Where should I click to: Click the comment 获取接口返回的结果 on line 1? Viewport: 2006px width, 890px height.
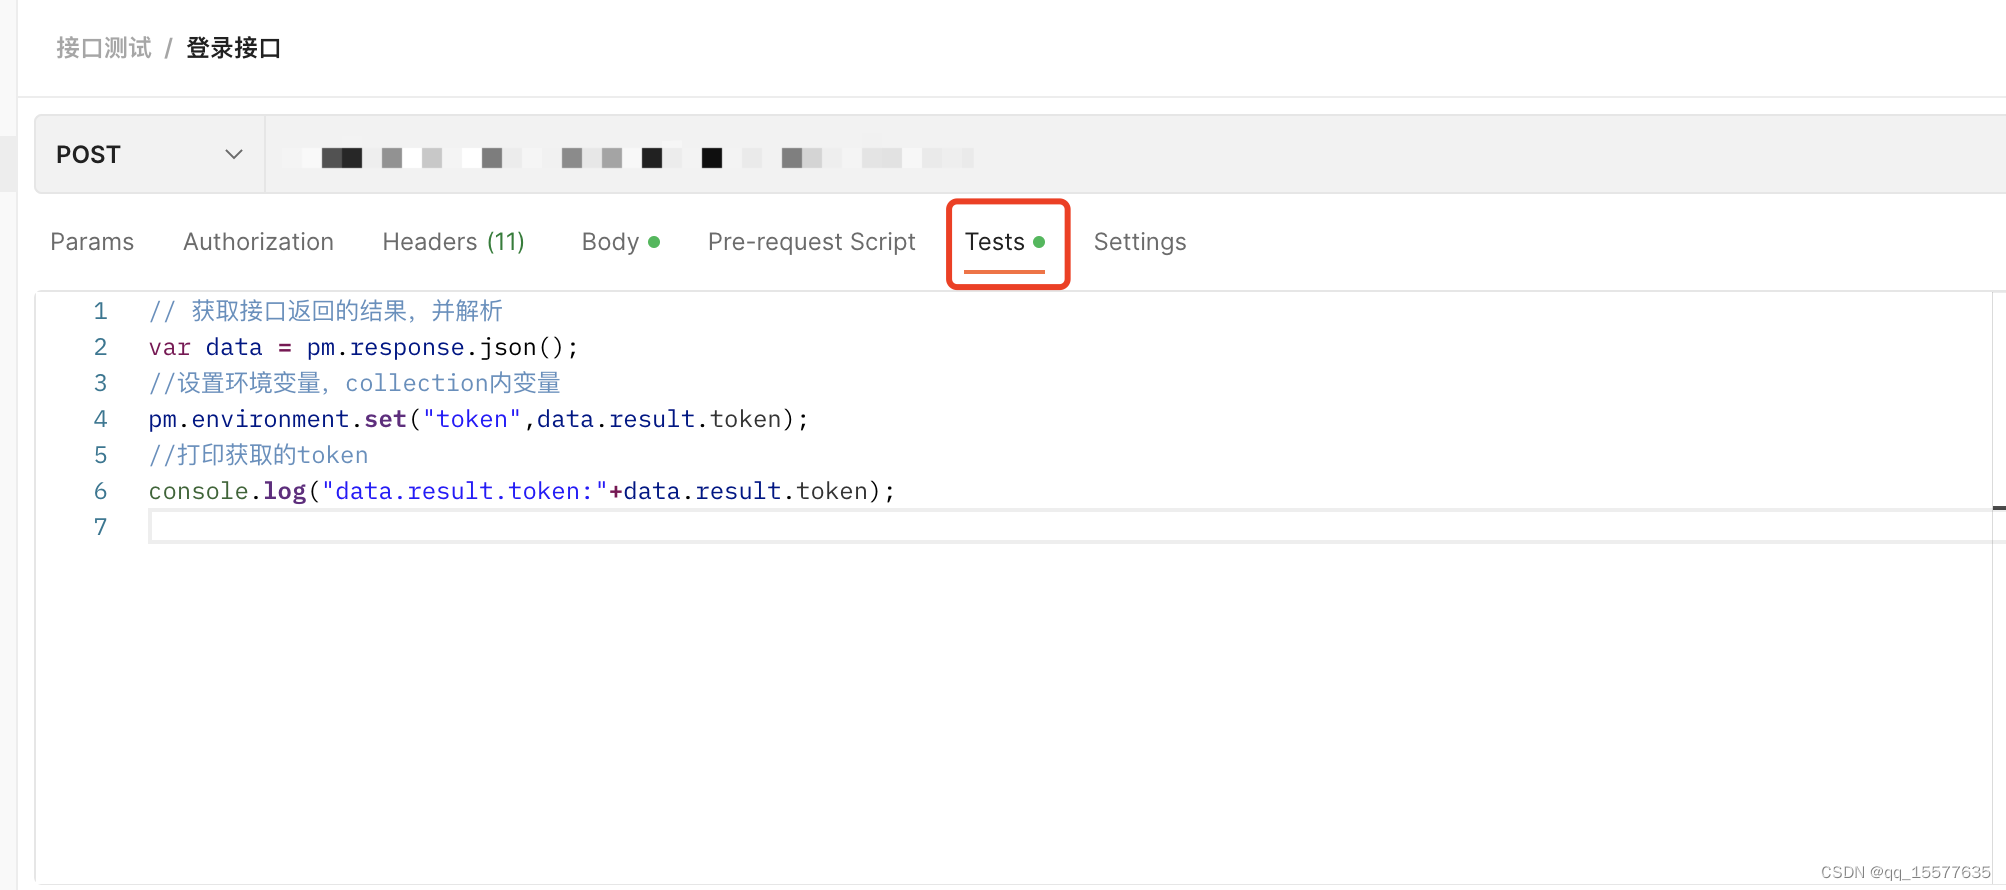pyautogui.click(x=325, y=311)
